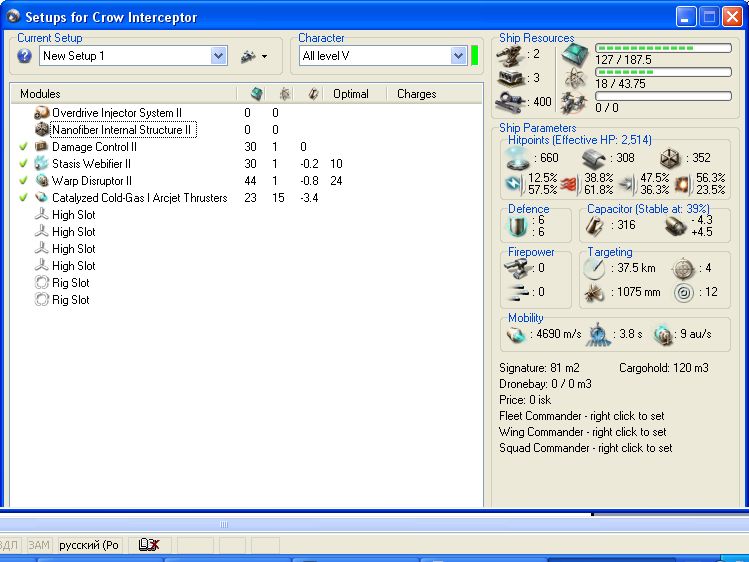749x562 pixels.
Task: Sort by the Charges column header
Action: point(417,94)
